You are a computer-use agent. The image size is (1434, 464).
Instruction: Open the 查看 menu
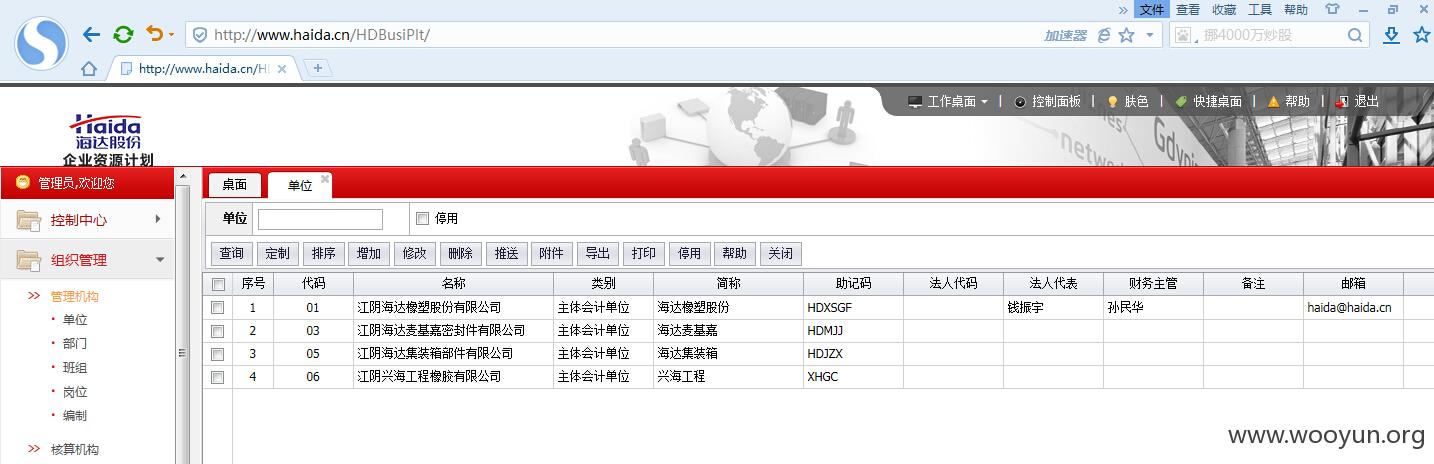point(1187,9)
